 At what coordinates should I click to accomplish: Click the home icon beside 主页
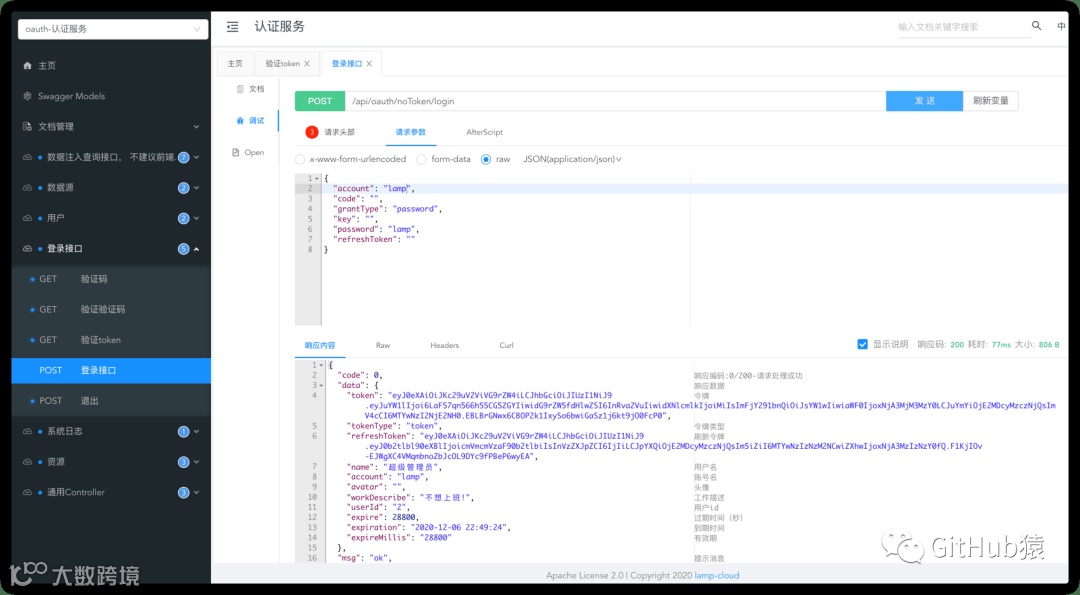[x=28, y=65]
